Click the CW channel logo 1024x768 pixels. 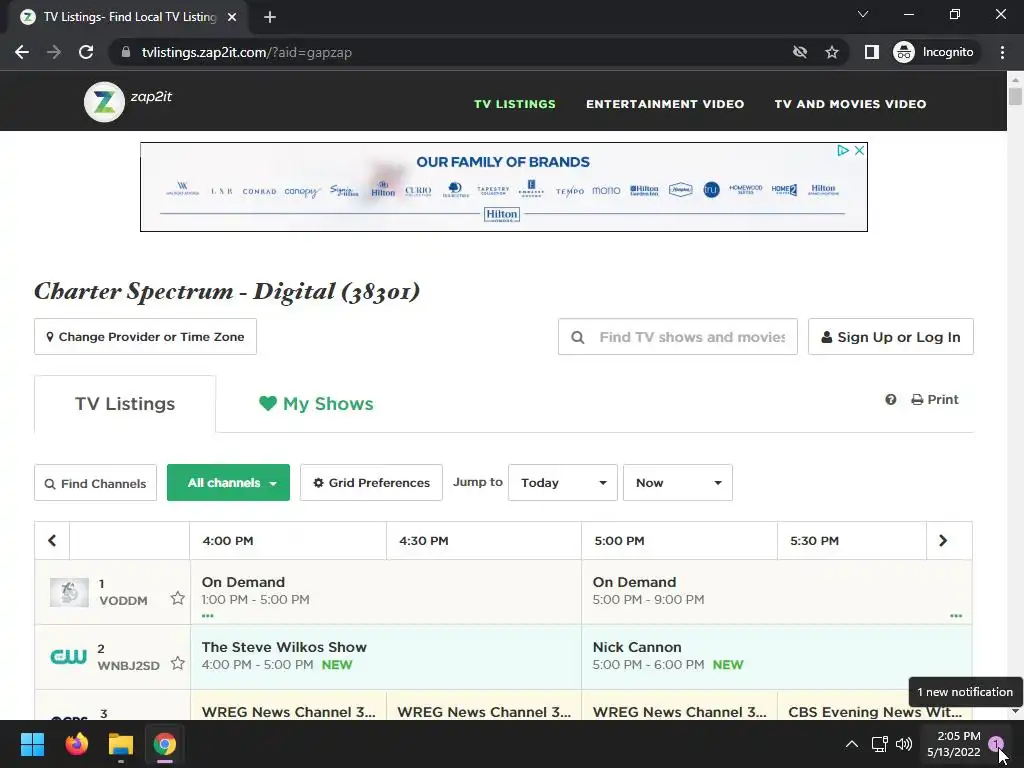coord(69,656)
